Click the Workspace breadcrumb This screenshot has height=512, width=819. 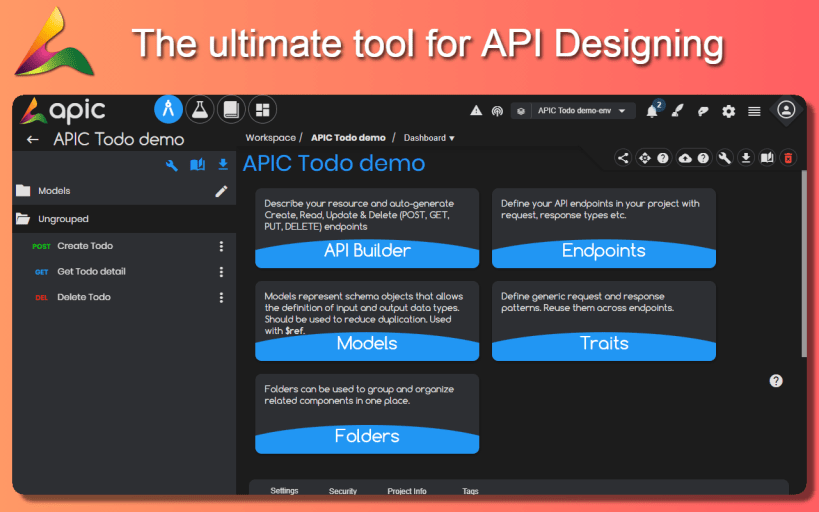[x=271, y=138]
